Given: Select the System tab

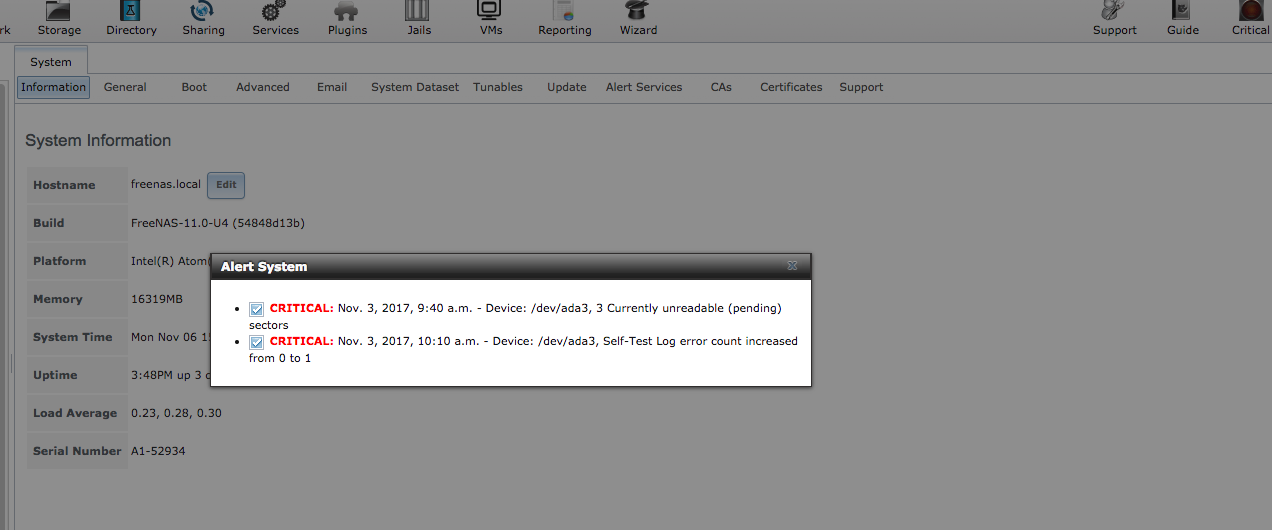Looking at the screenshot, I should tap(51, 62).
